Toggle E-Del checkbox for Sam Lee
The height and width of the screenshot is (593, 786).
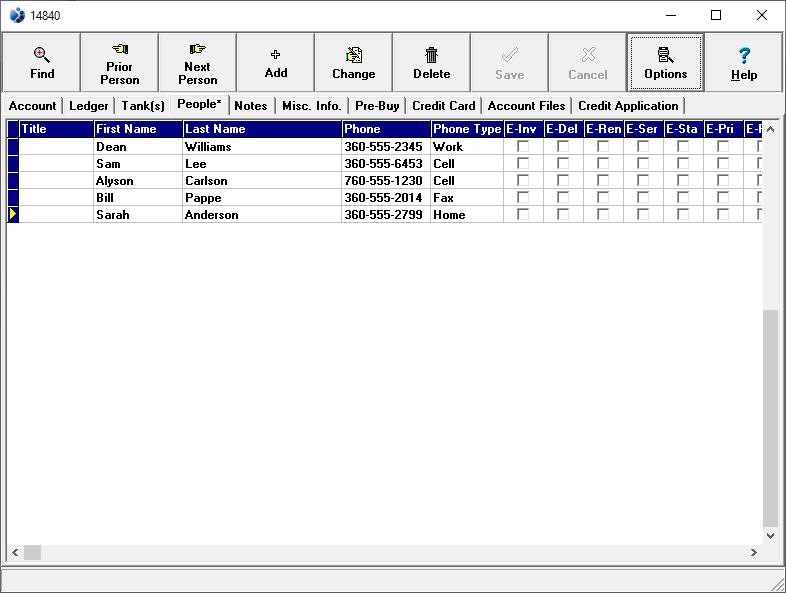coord(563,163)
